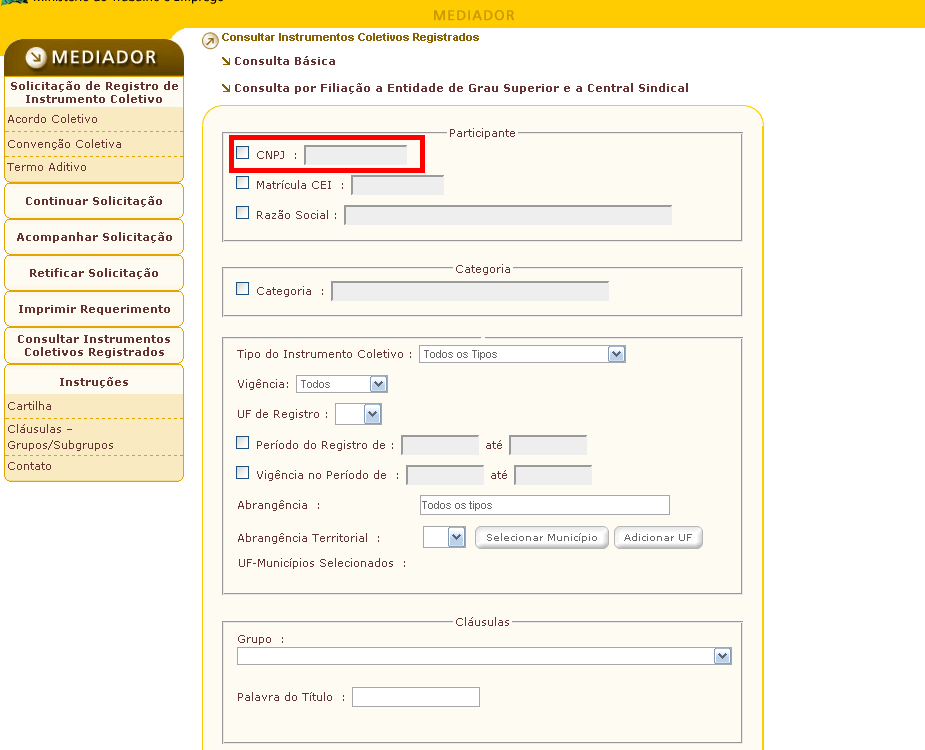Open Acompanhar Solicitação sidebar item
Viewport: 925px width, 750px height.
(x=94, y=237)
